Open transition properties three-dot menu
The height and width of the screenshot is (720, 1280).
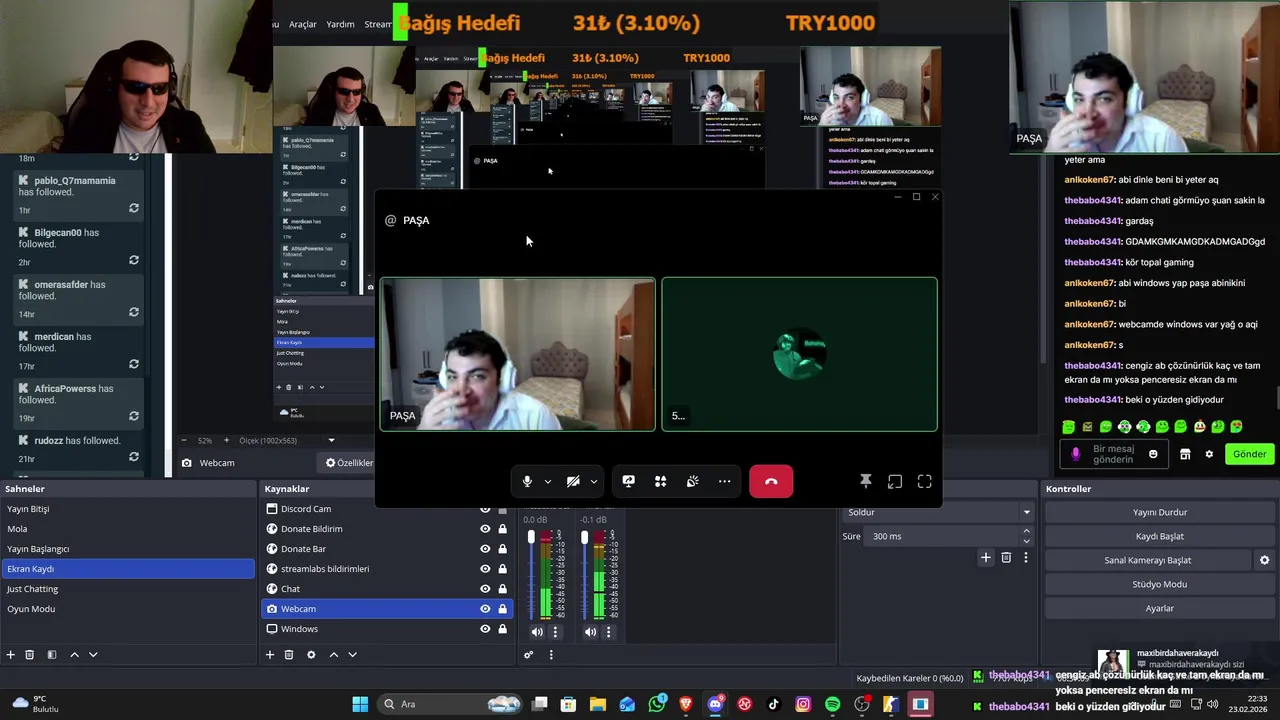[1025, 558]
